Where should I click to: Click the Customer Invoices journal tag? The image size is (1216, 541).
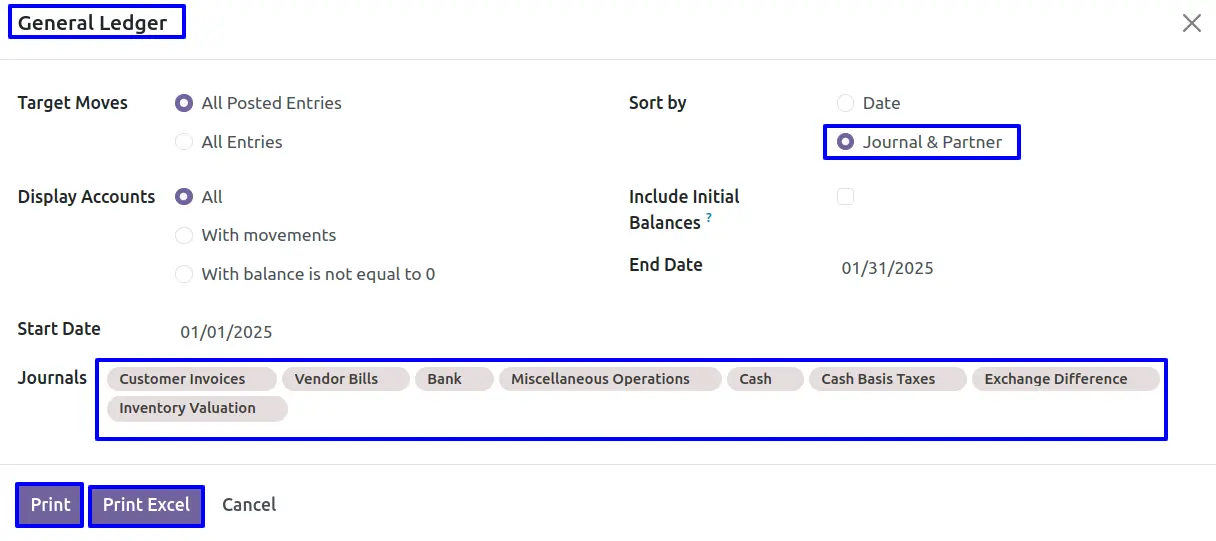(x=182, y=379)
